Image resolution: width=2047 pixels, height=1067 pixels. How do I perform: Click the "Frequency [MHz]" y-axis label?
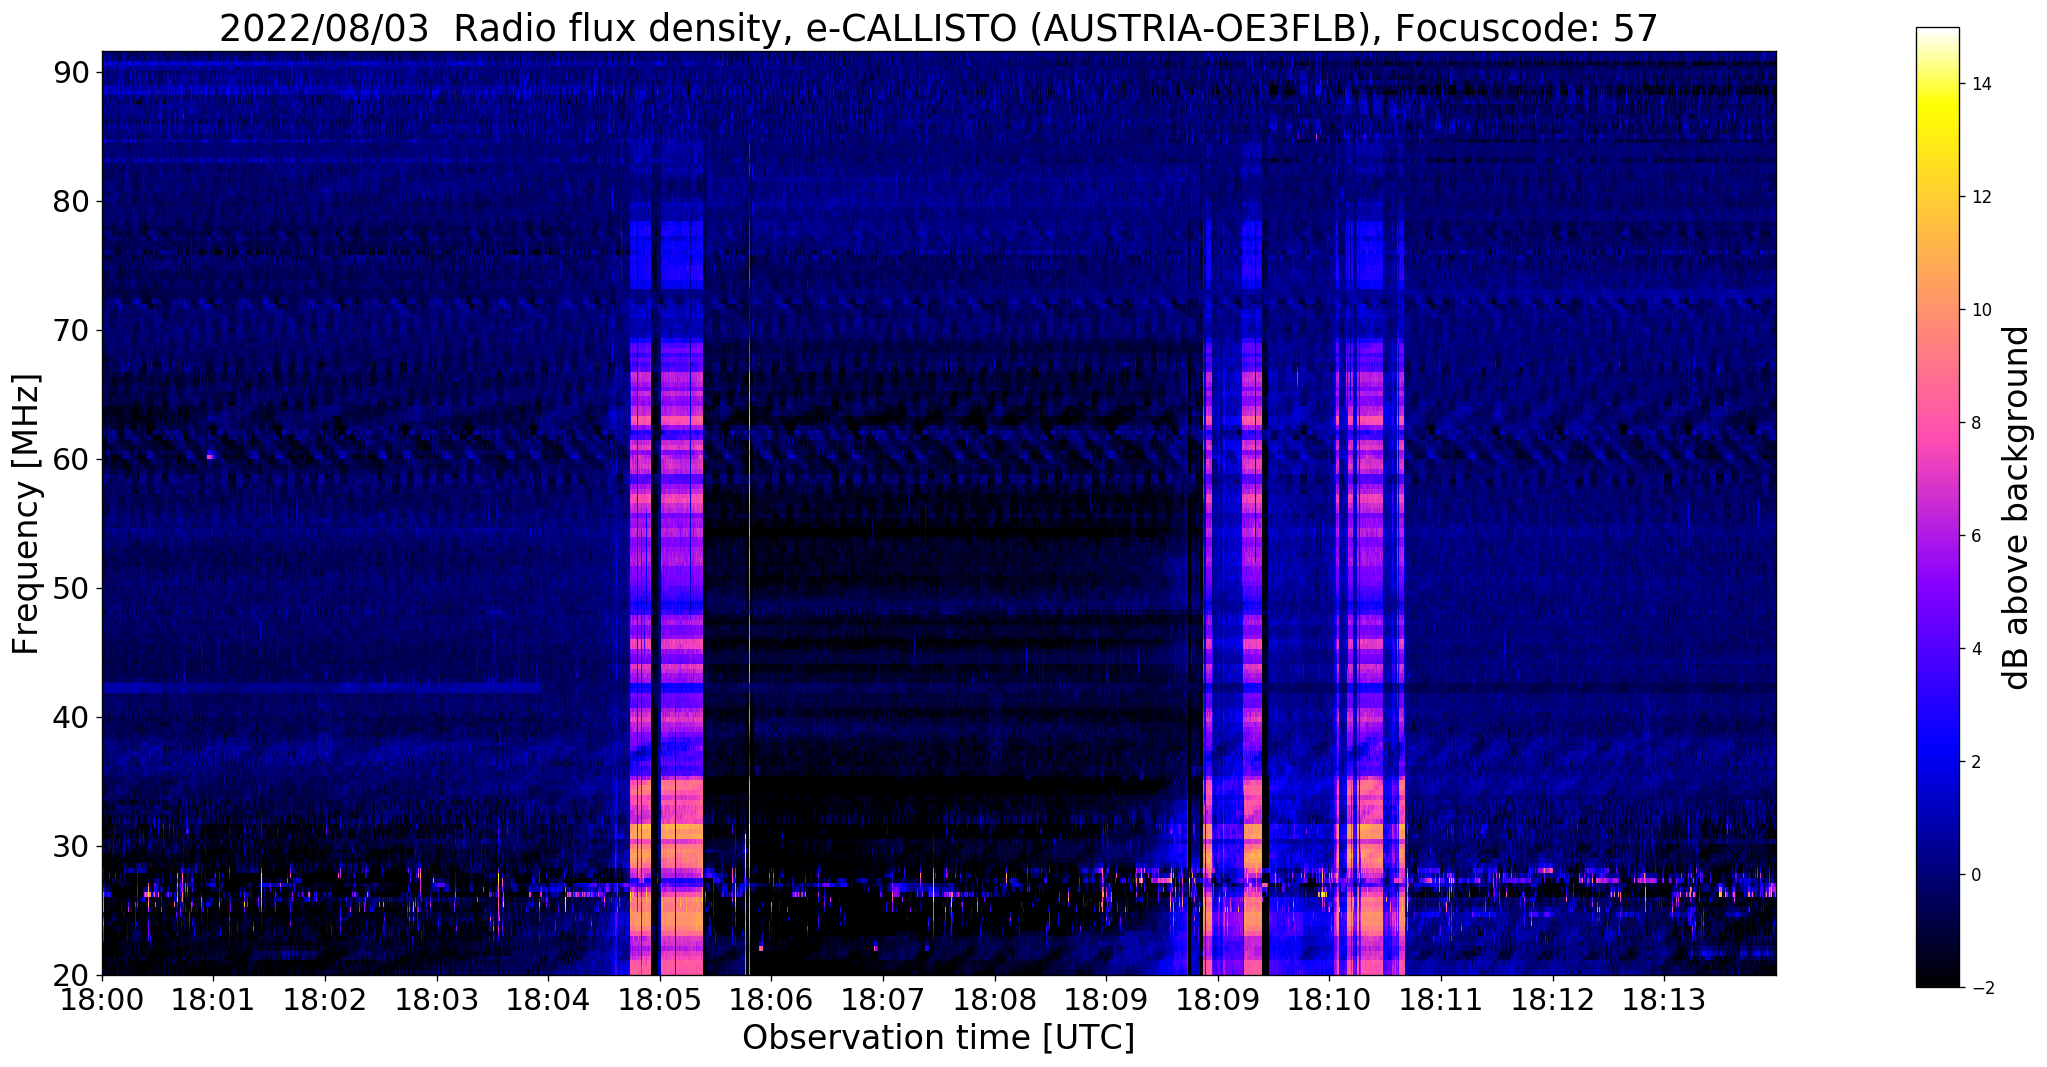(x=26, y=514)
